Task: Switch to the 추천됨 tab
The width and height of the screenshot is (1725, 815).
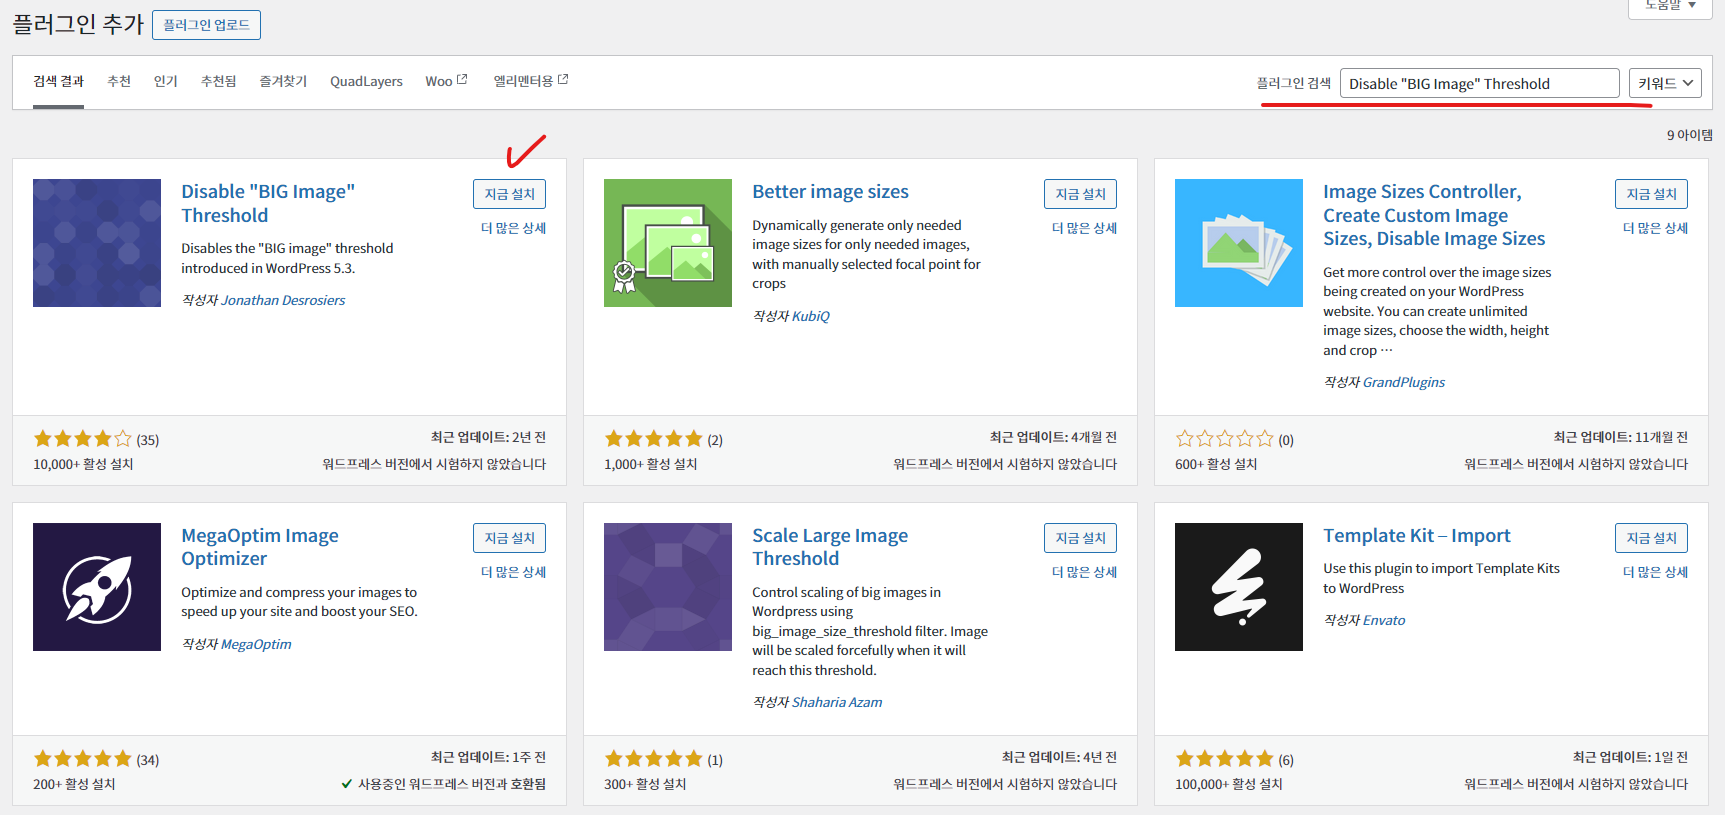Action: (x=219, y=81)
